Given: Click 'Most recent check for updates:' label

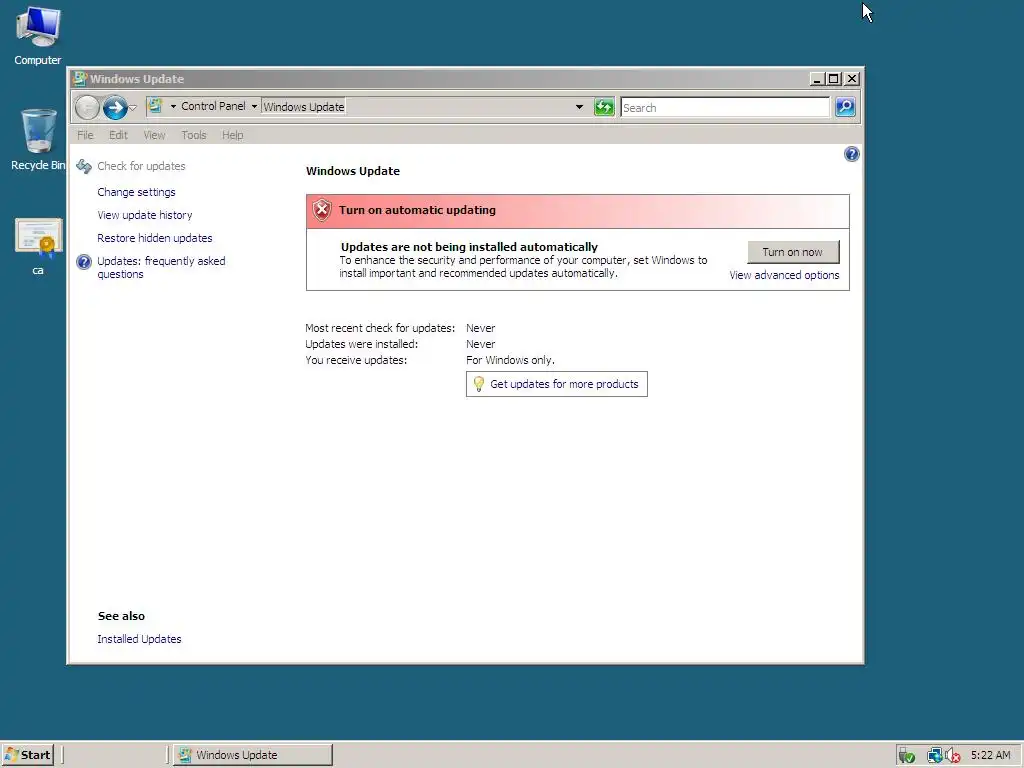Looking at the screenshot, I should pyautogui.click(x=380, y=328).
